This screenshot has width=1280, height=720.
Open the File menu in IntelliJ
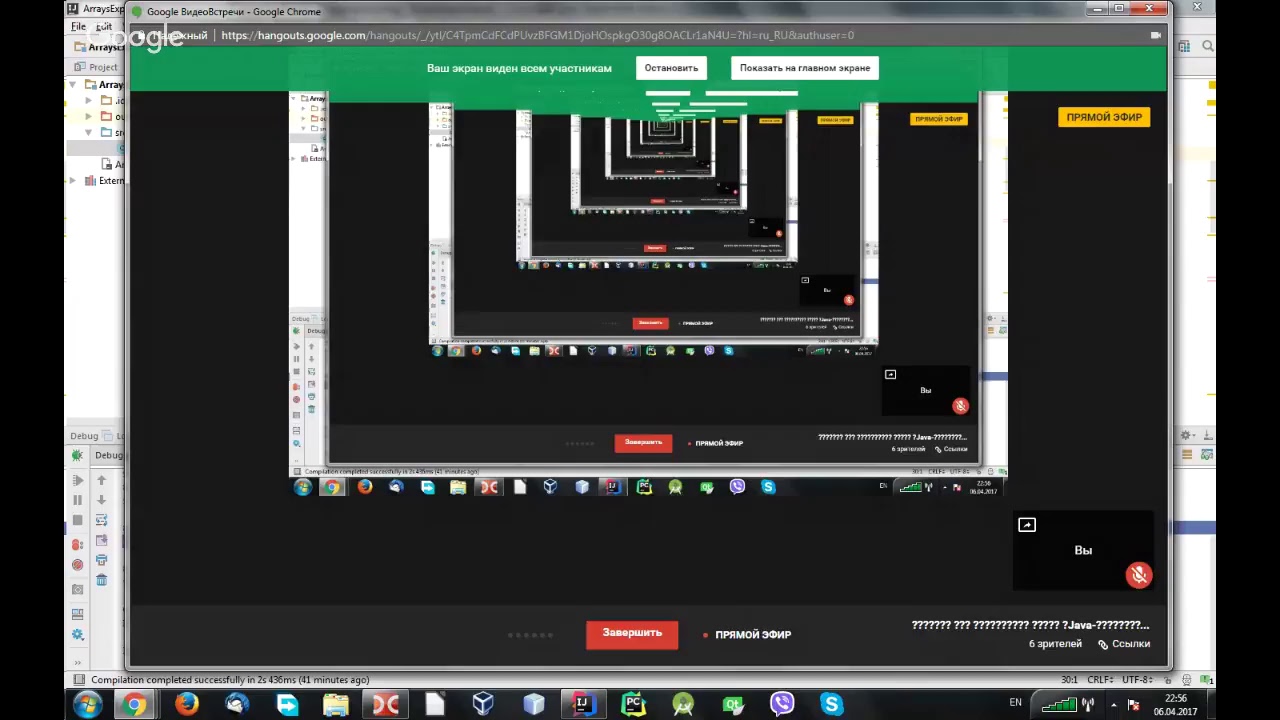(78, 27)
